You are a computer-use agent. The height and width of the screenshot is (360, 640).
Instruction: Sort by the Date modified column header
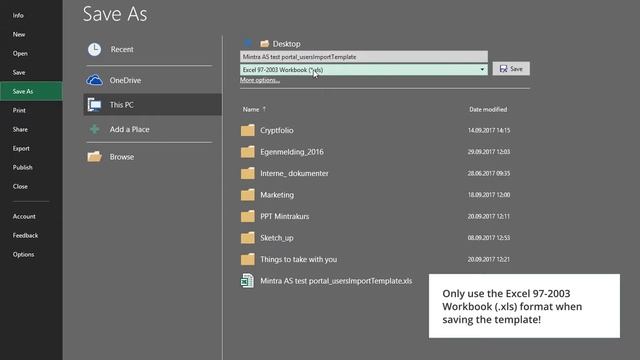pyautogui.click(x=488, y=109)
